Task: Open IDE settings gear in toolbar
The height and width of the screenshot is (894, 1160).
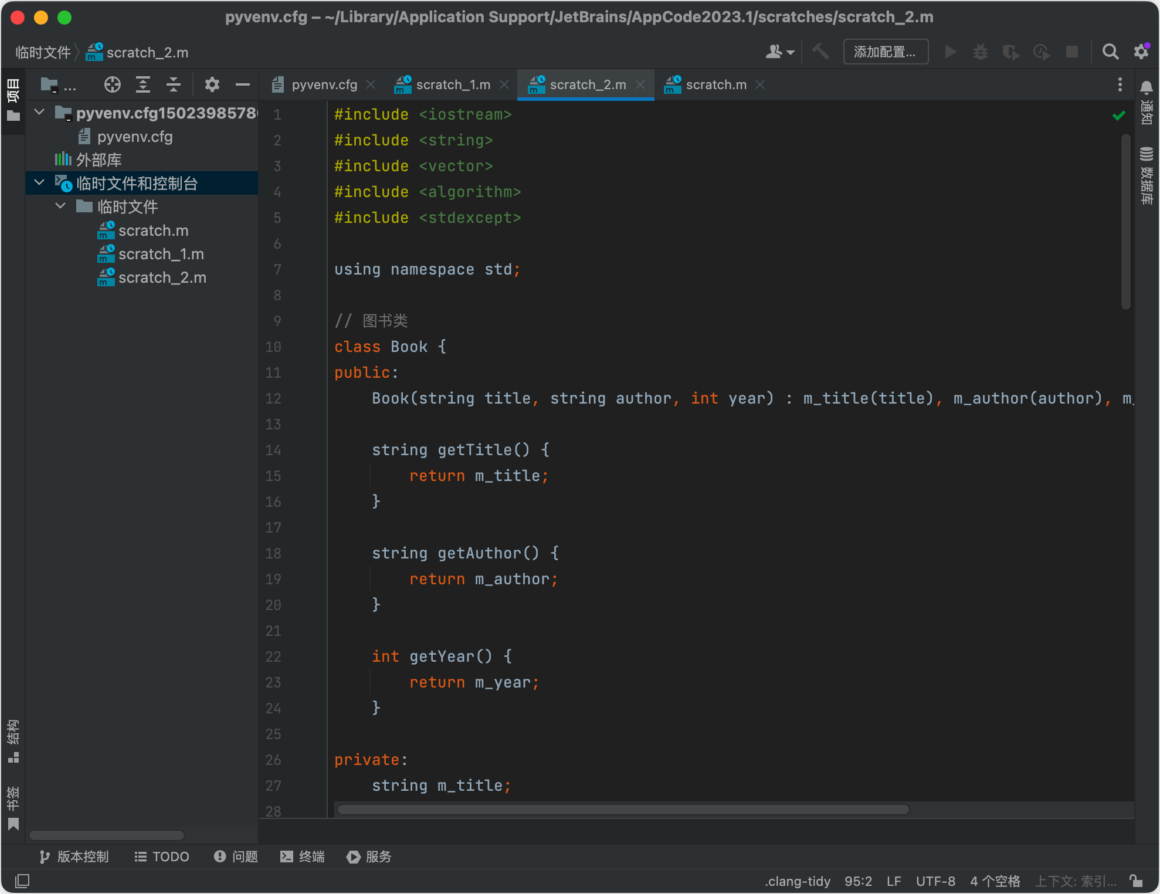Action: tap(1142, 52)
